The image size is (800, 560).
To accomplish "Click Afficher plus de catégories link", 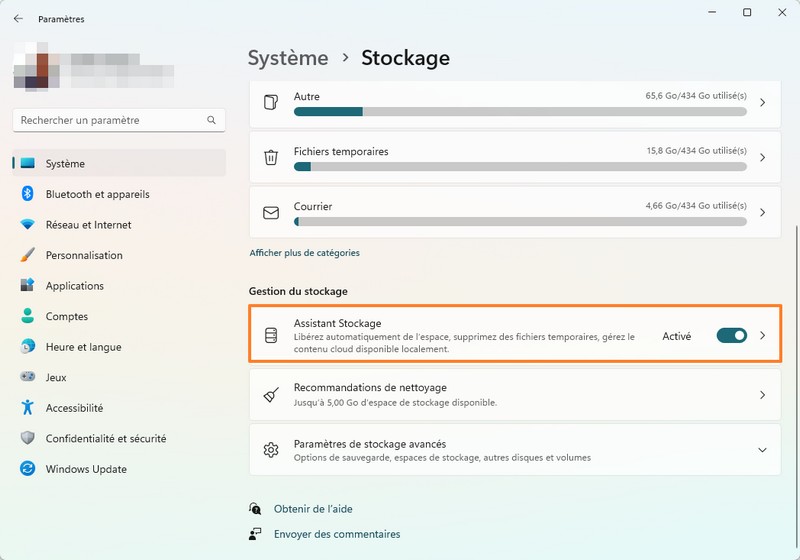I will point(304,253).
